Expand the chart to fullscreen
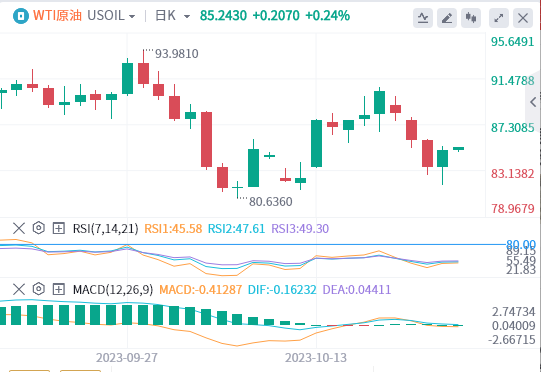 tap(499, 18)
